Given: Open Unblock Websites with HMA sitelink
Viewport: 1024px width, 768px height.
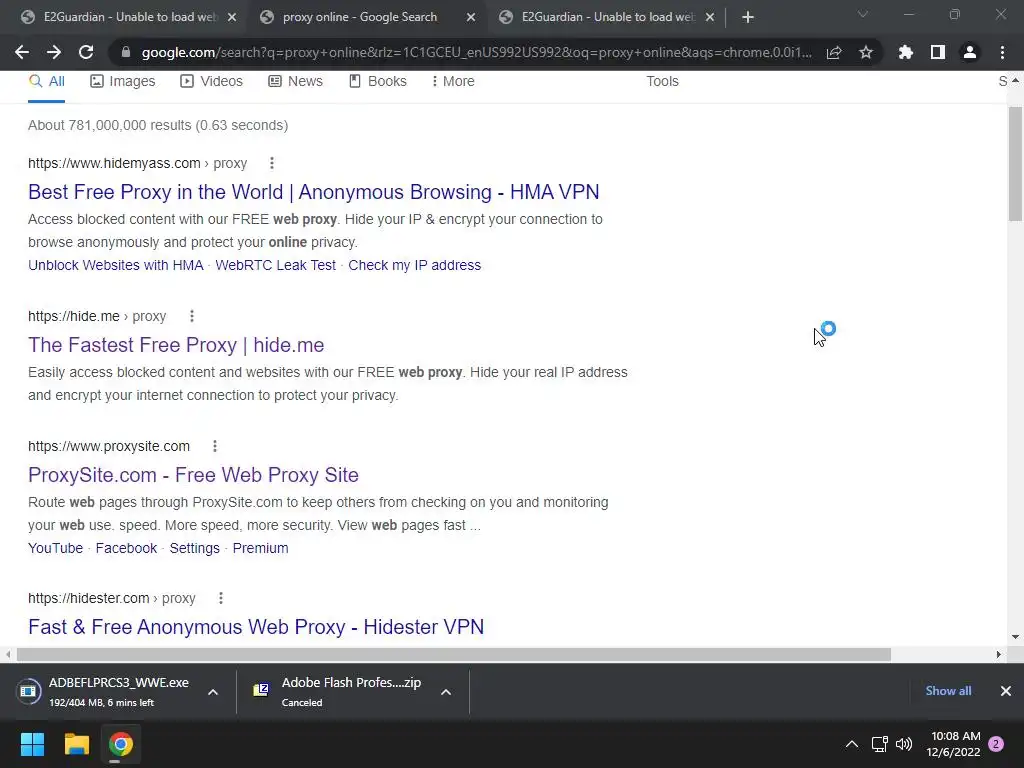Looking at the screenshot, I should click(x=116, y=265).
